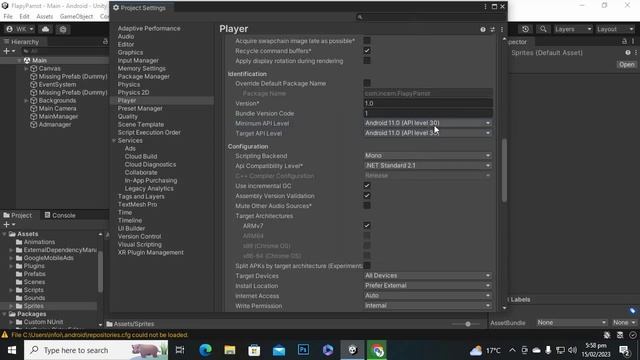Open the Layers dropdown
The width and height of the screenshot is (640, 360).
[573, 29]
